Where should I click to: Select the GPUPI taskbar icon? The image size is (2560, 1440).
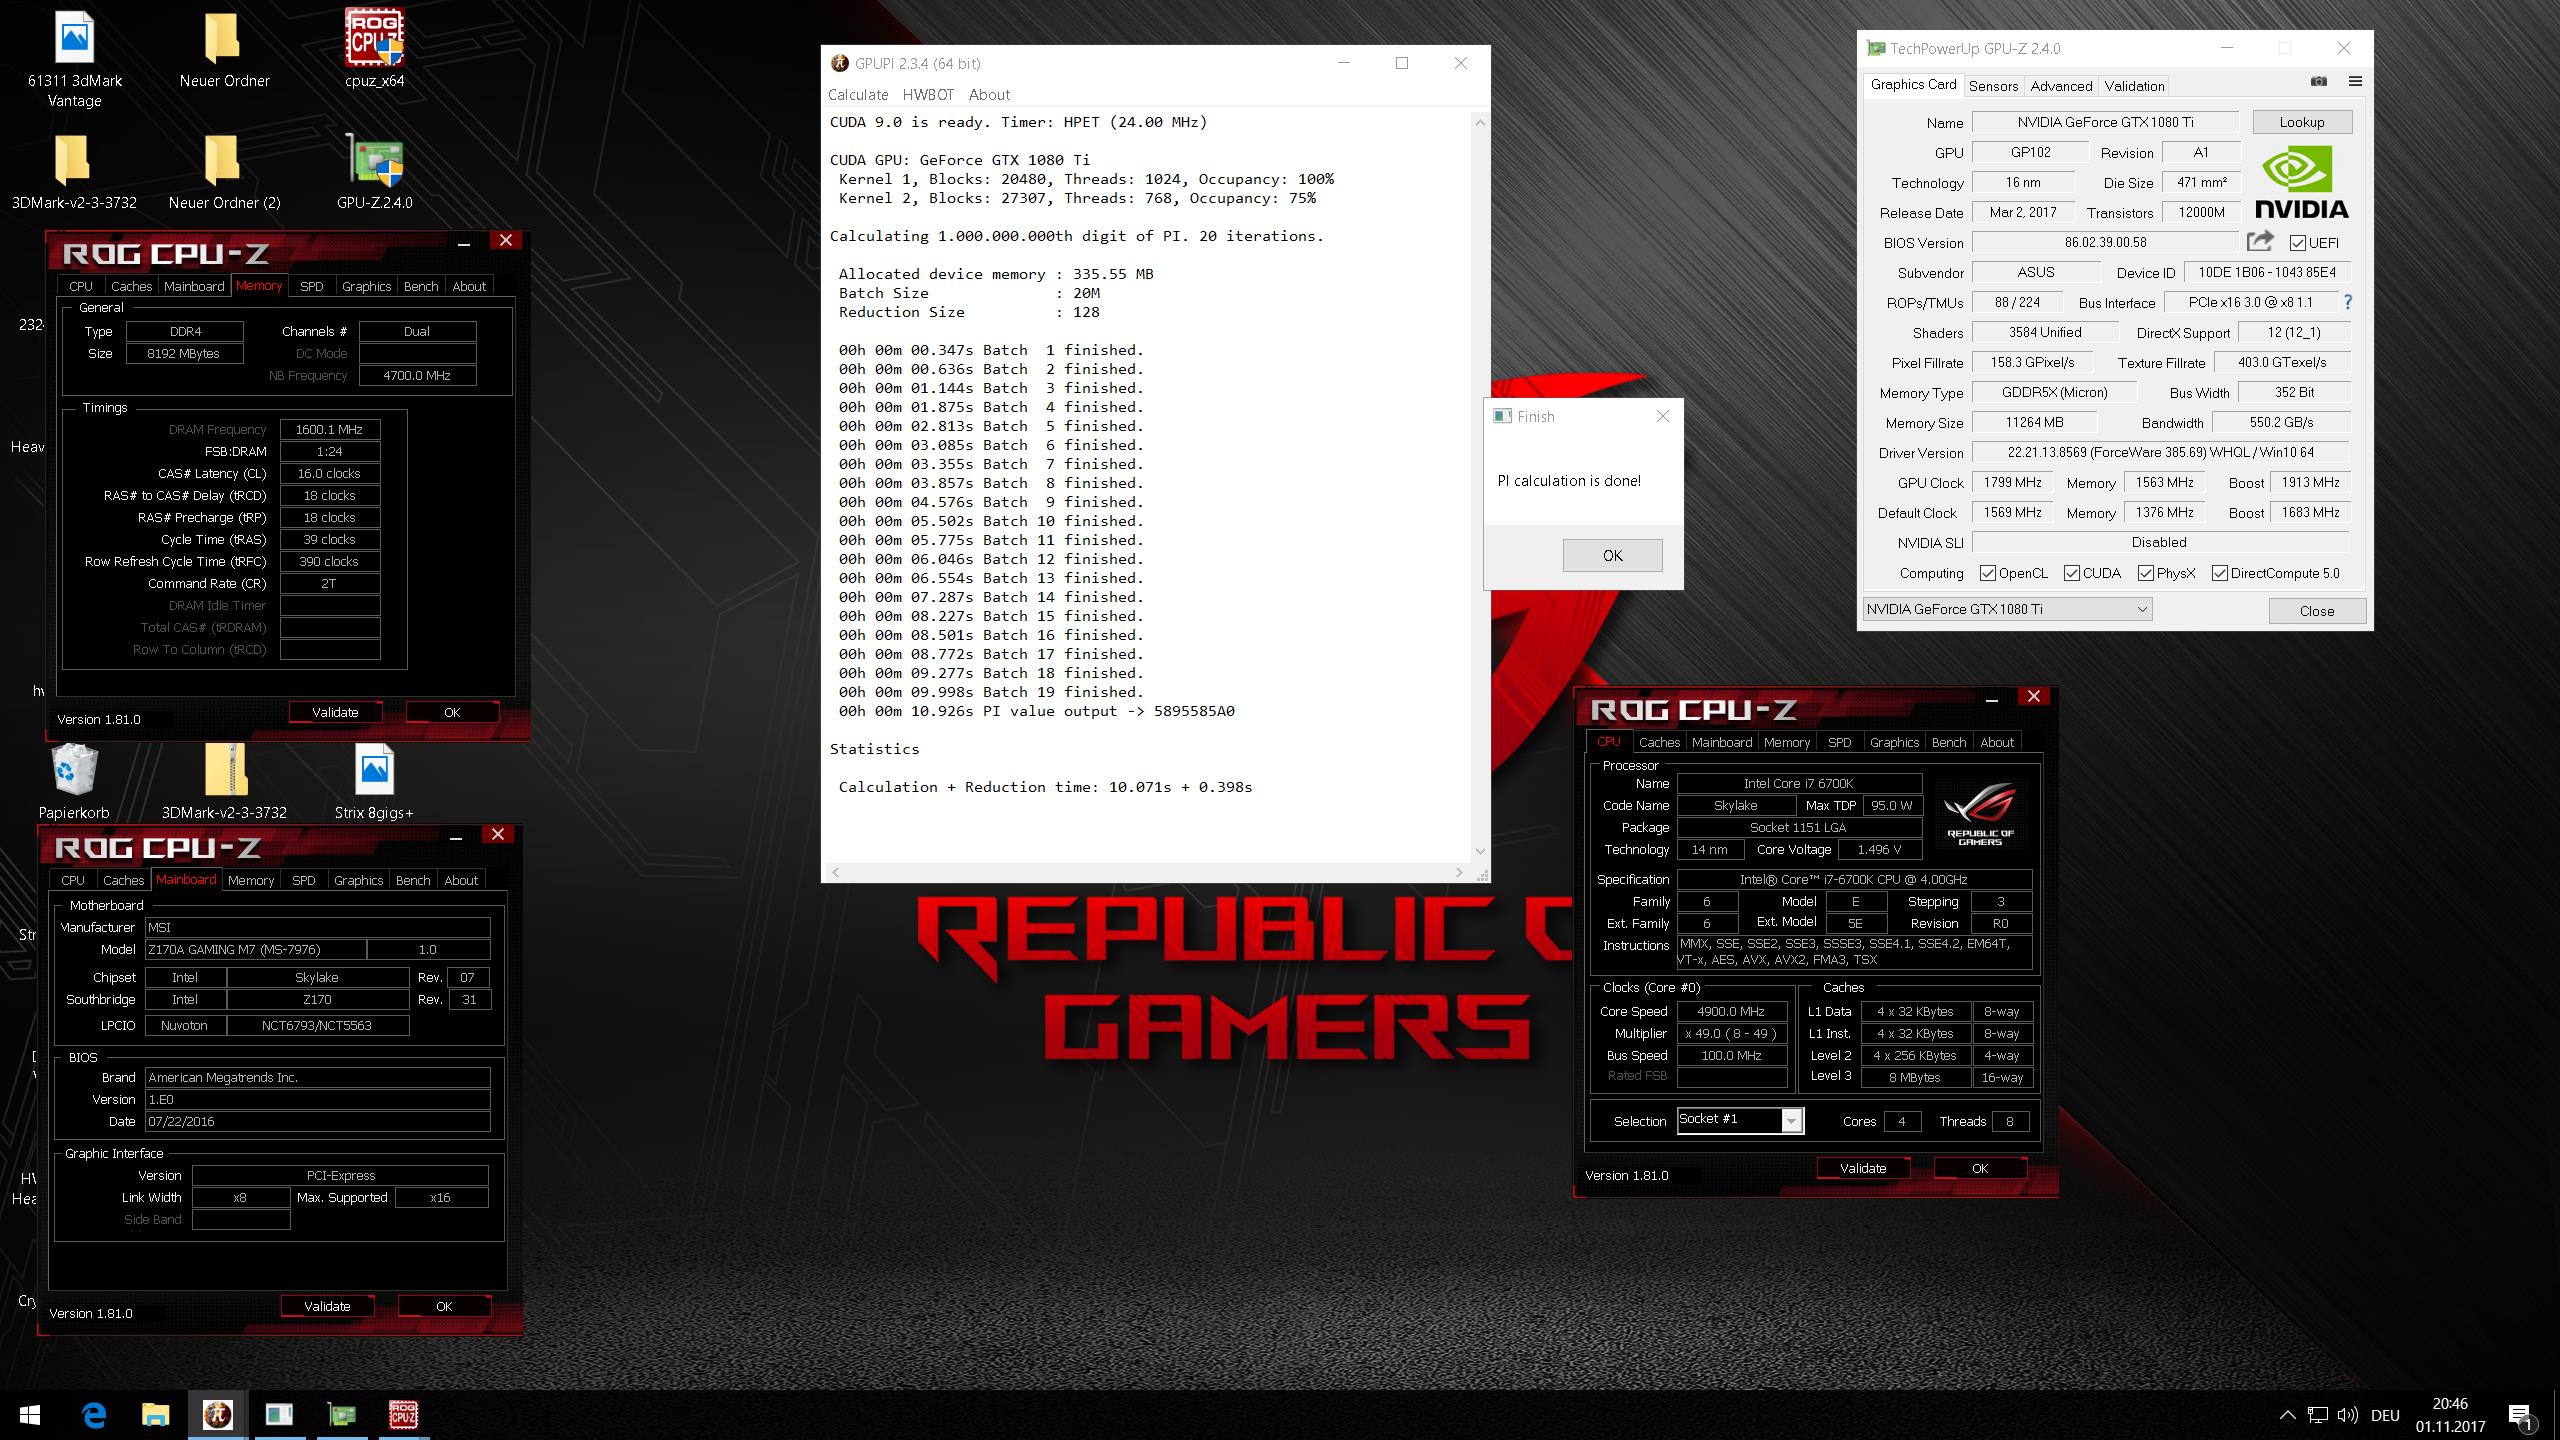point(217,1415)
